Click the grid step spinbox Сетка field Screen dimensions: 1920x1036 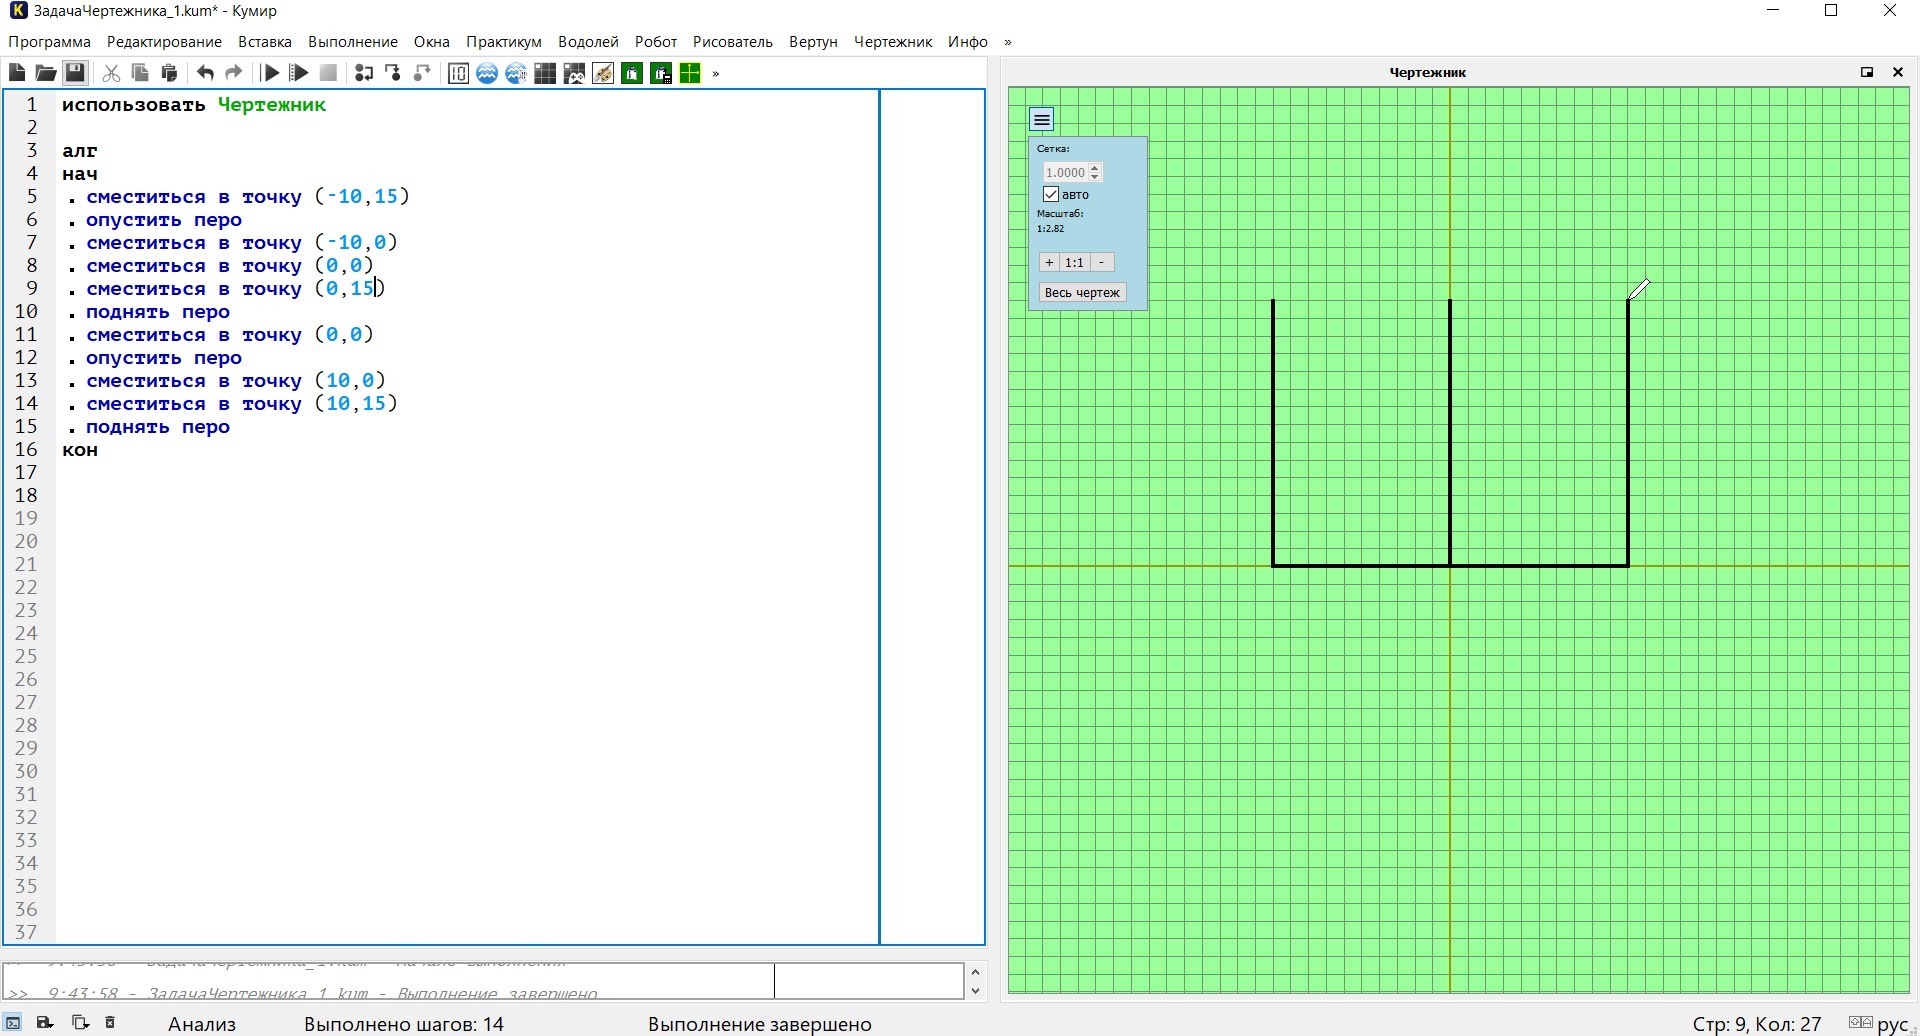coord(1066,172)
